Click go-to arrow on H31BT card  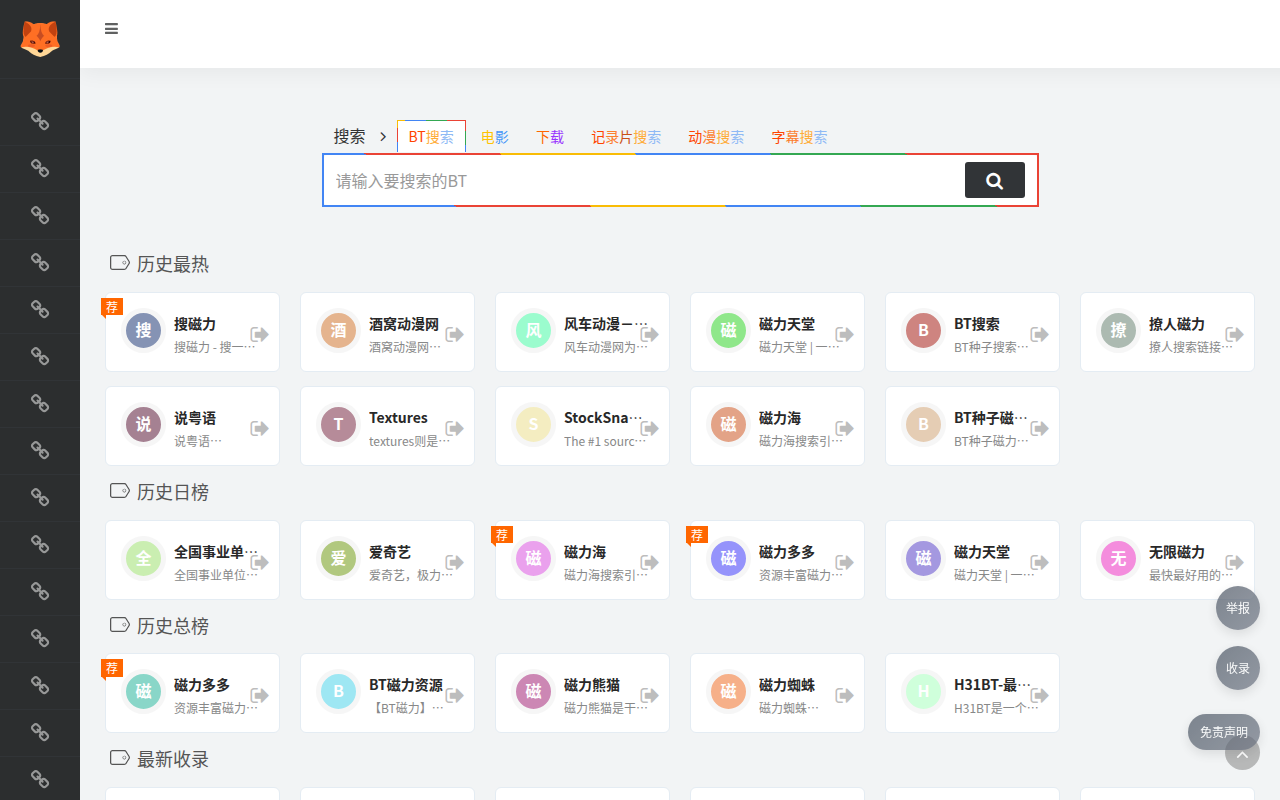(x=1039, y=695)
